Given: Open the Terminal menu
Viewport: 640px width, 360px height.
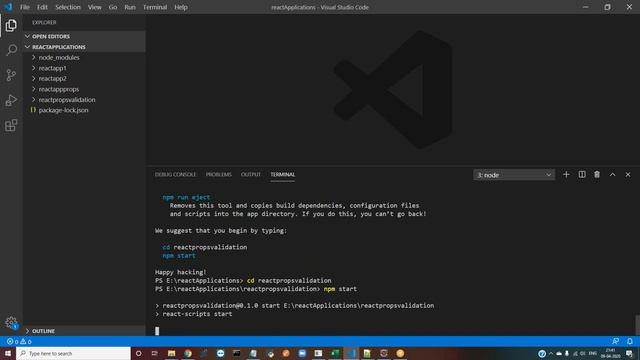Looking at the screenshot, I should [x=155, y=7].
